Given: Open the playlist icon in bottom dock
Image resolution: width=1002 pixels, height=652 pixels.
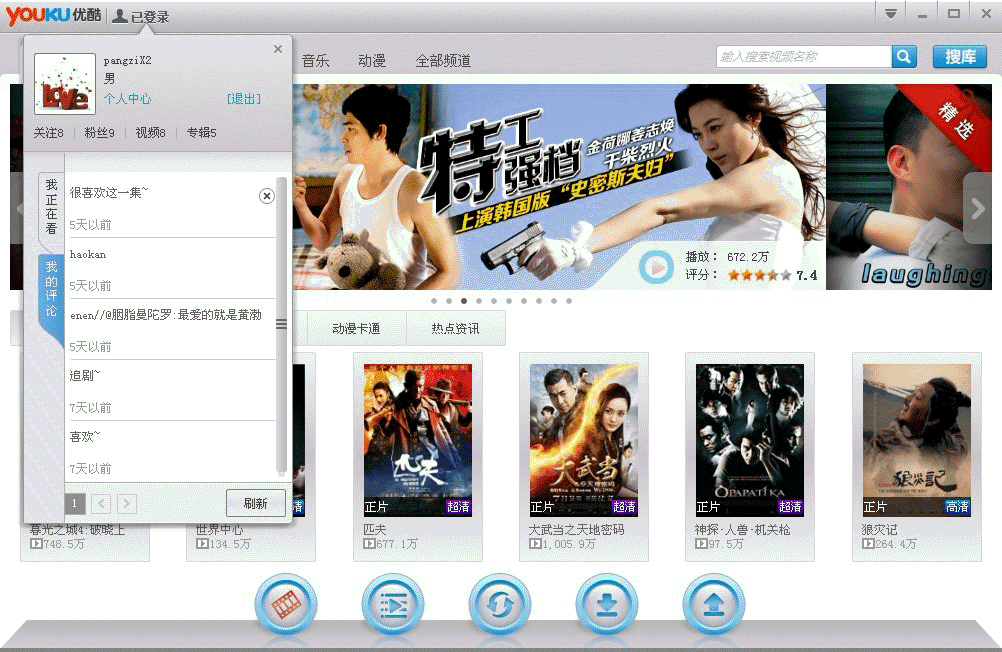Looking at the screenshot, I should [x=392, y=604].
